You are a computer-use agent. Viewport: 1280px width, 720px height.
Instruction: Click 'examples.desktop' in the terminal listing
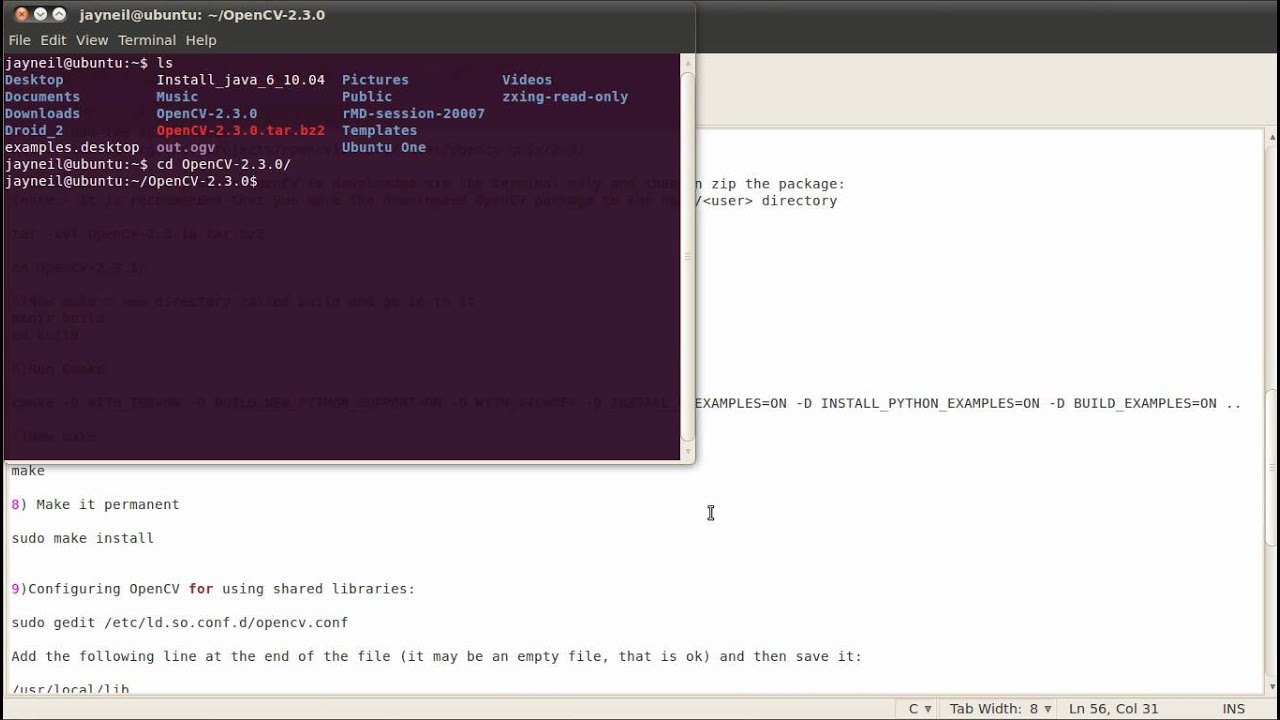(72, 148)
